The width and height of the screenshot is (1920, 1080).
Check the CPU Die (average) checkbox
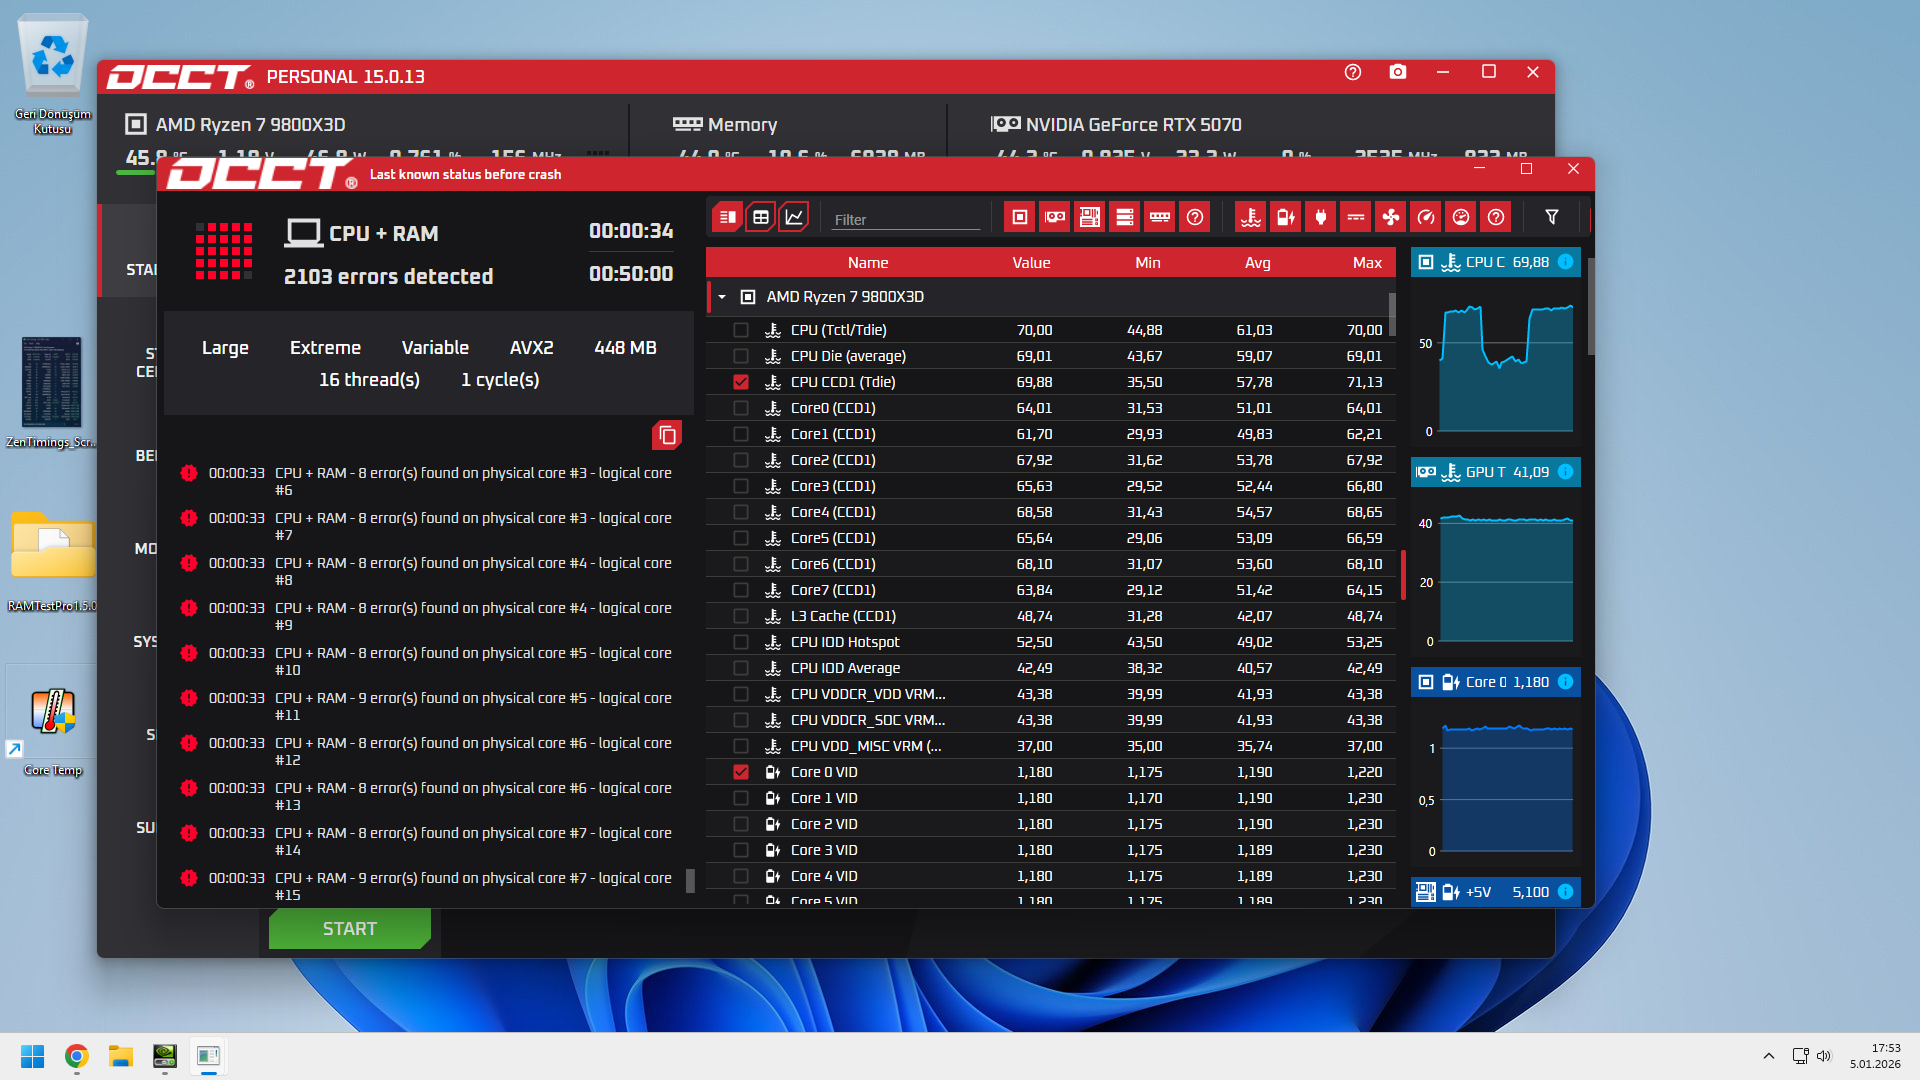[741, 356]
